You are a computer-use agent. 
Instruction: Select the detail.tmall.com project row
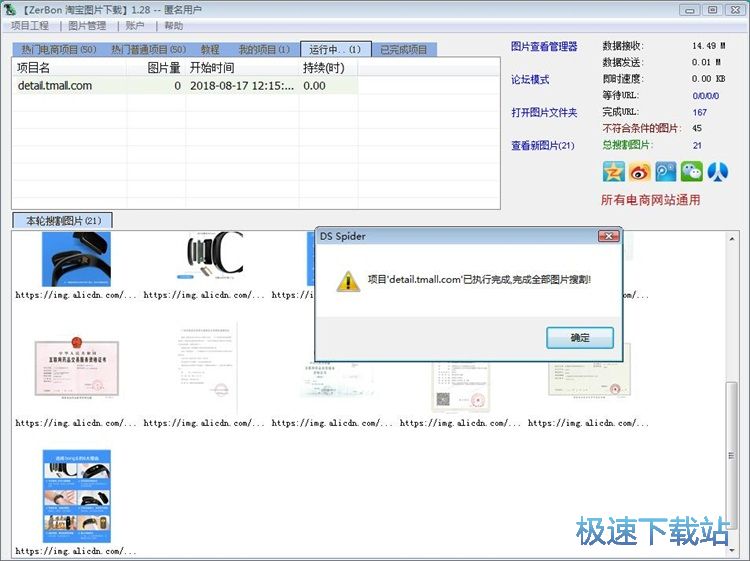[185, 86]
